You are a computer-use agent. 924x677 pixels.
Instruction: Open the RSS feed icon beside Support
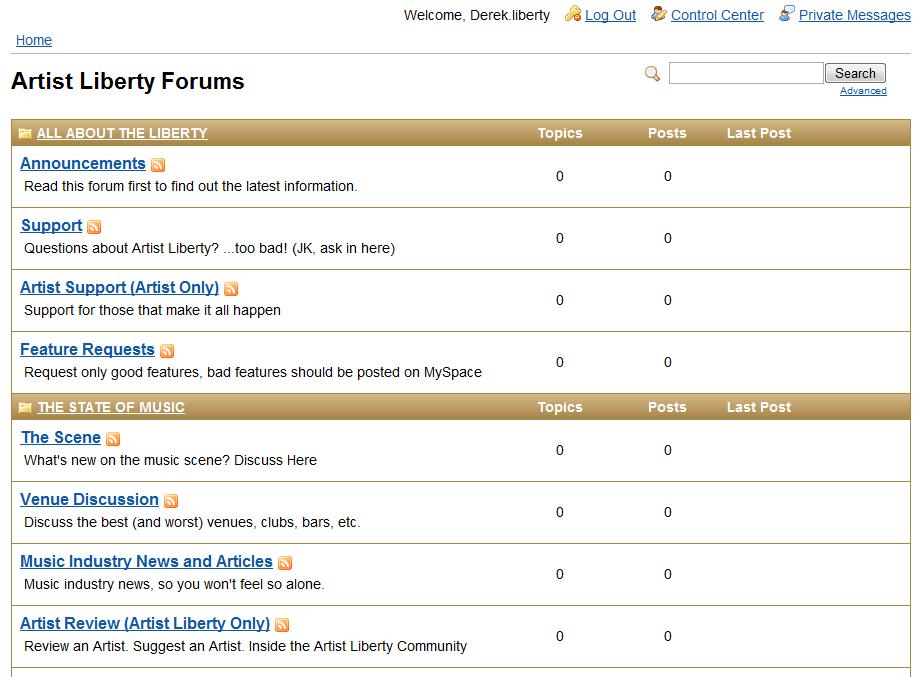pyautogui.click(x=94, y=227)
